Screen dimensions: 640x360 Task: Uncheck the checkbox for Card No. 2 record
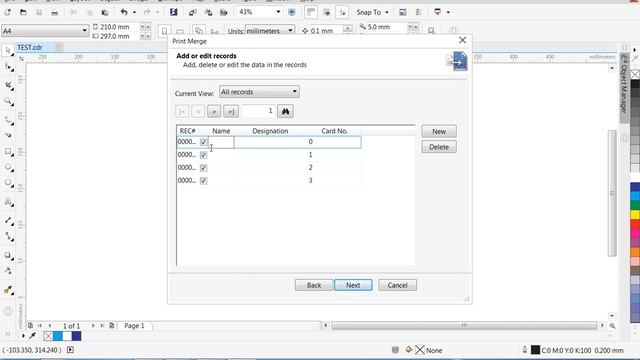click(204, 168)
